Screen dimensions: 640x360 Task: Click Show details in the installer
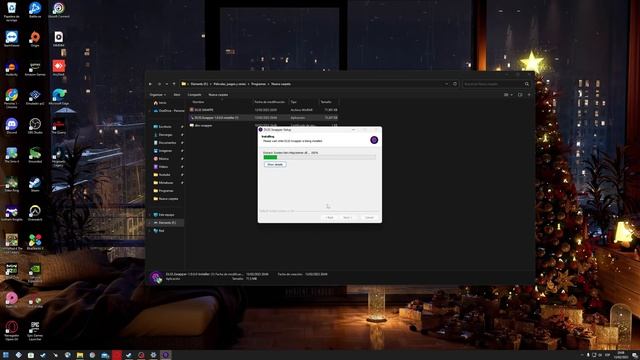click(275, 164)
